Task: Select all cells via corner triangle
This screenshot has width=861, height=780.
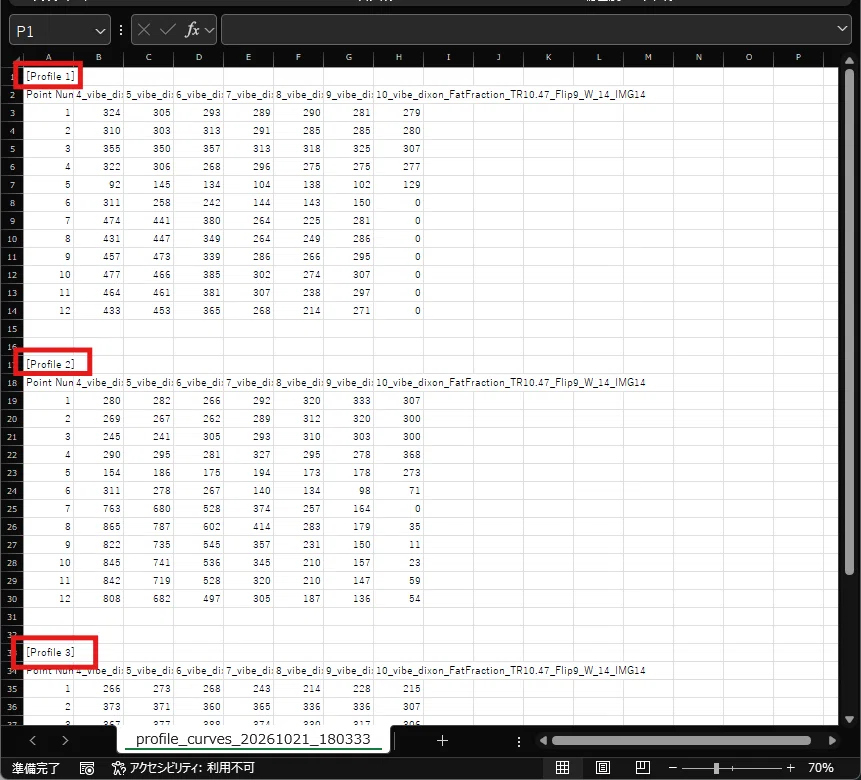Action: [18, 59]
